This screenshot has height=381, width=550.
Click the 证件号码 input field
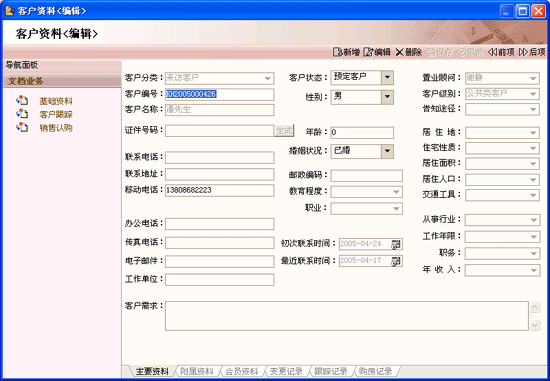pos(220,131)
